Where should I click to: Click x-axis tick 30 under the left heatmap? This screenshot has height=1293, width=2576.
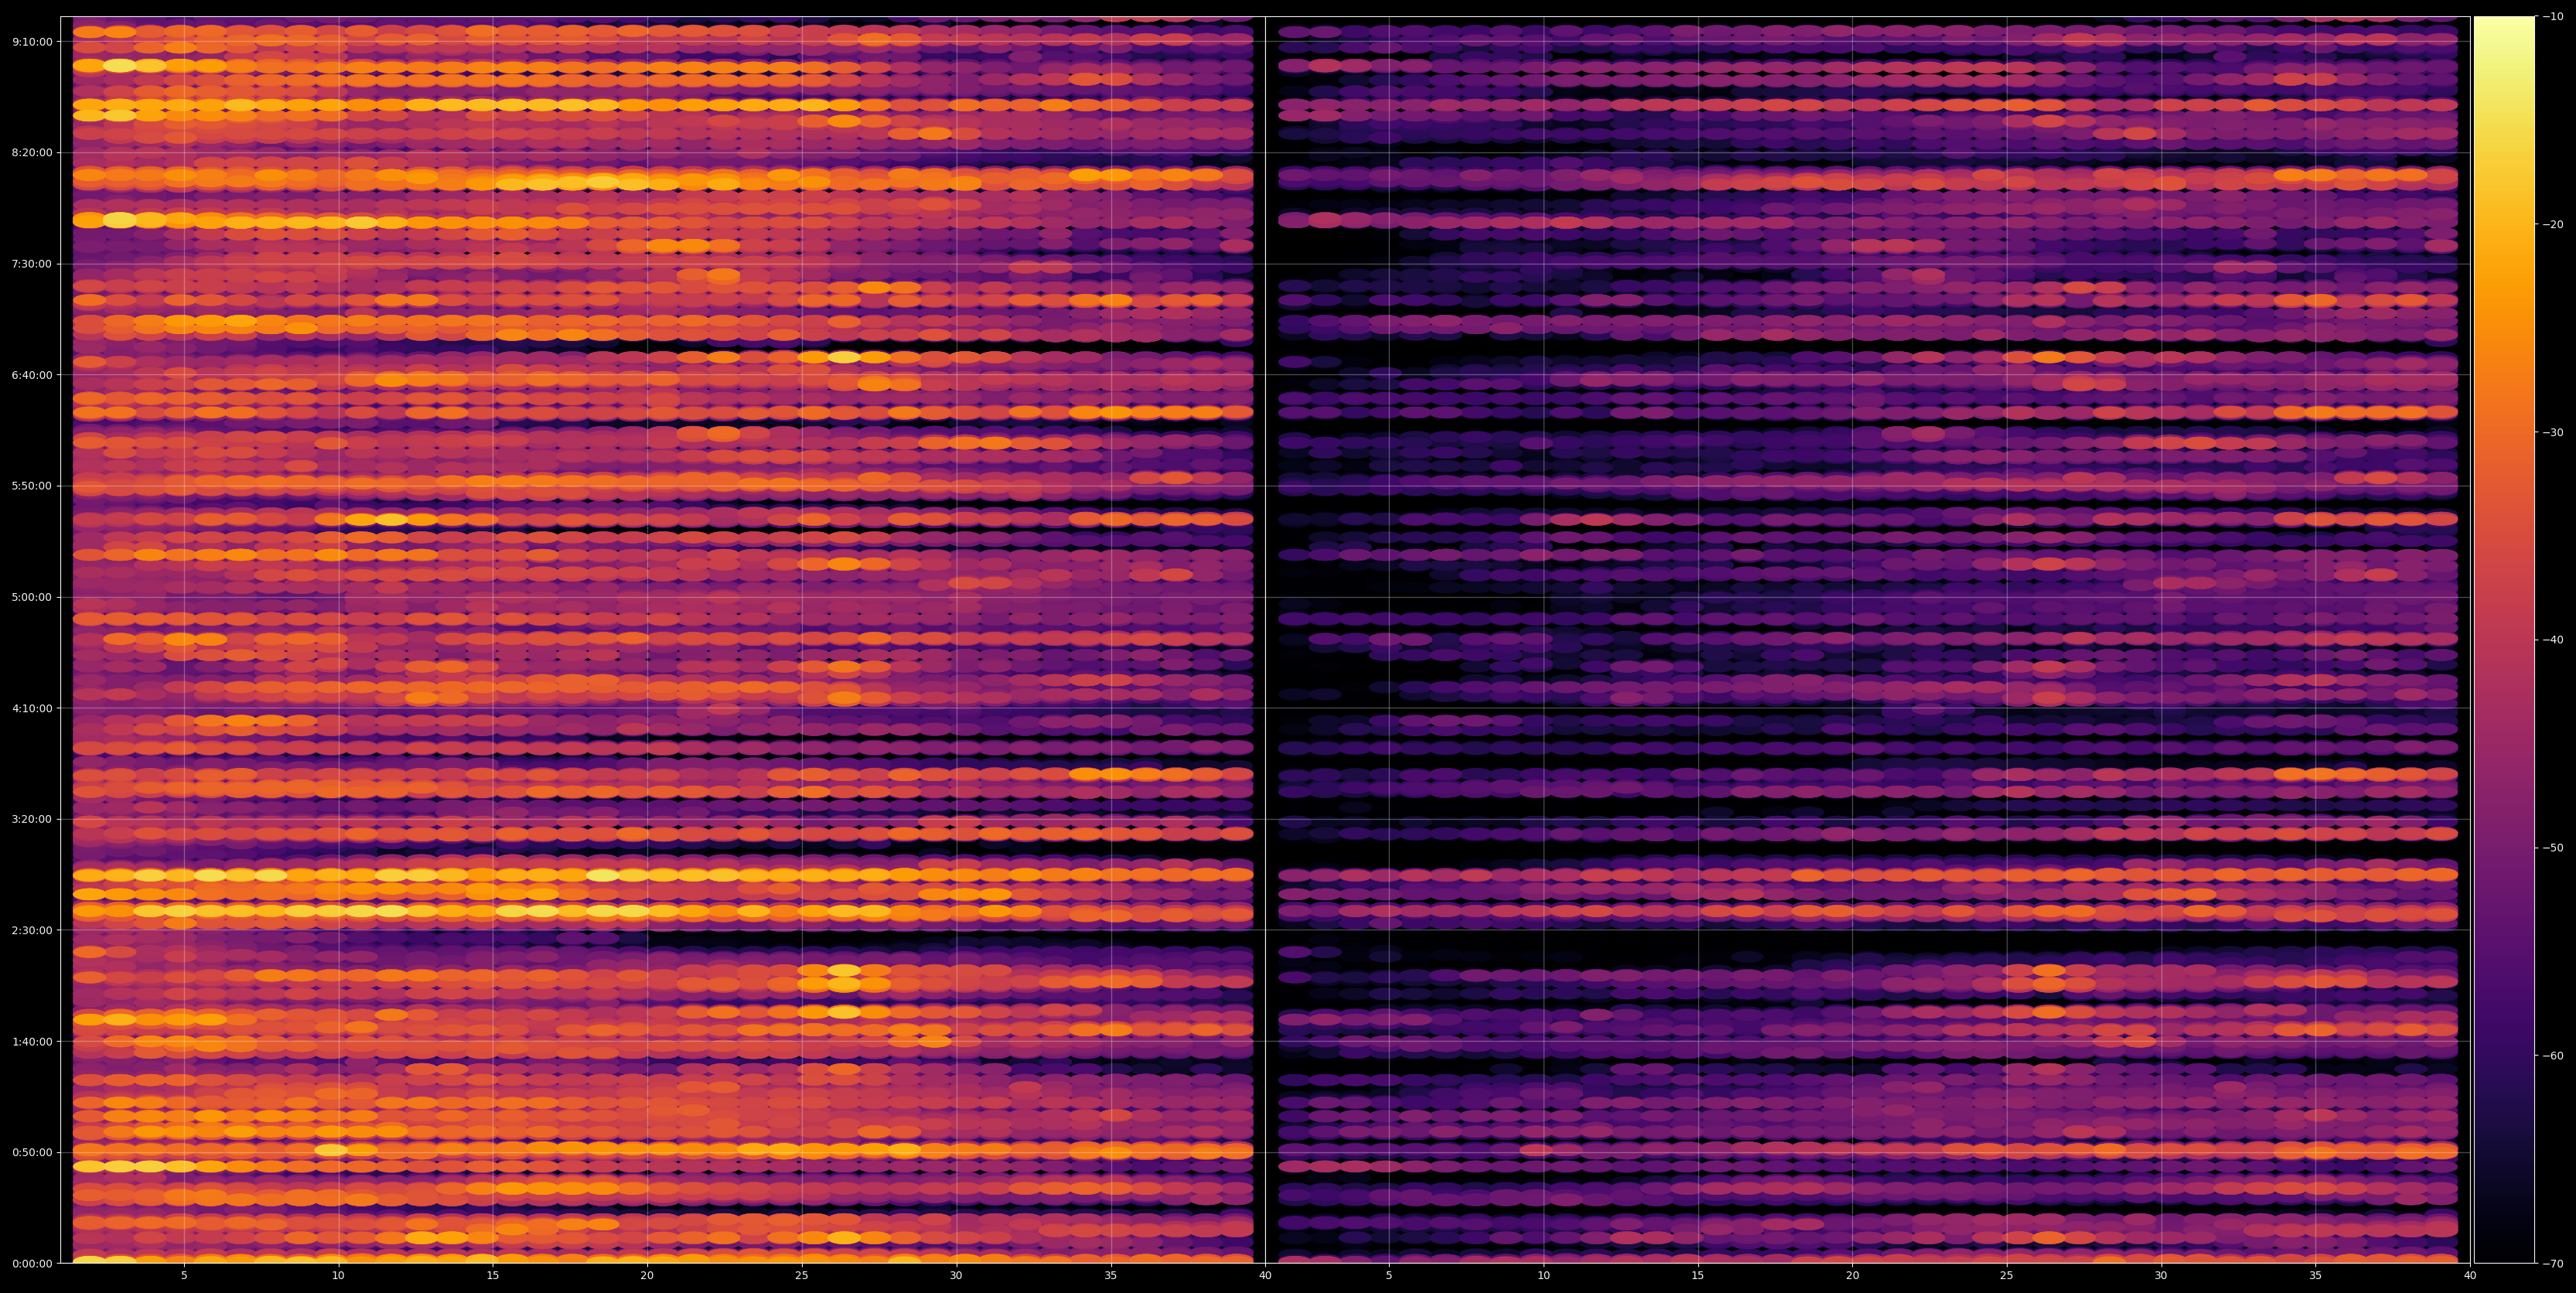pos(956,1276)
